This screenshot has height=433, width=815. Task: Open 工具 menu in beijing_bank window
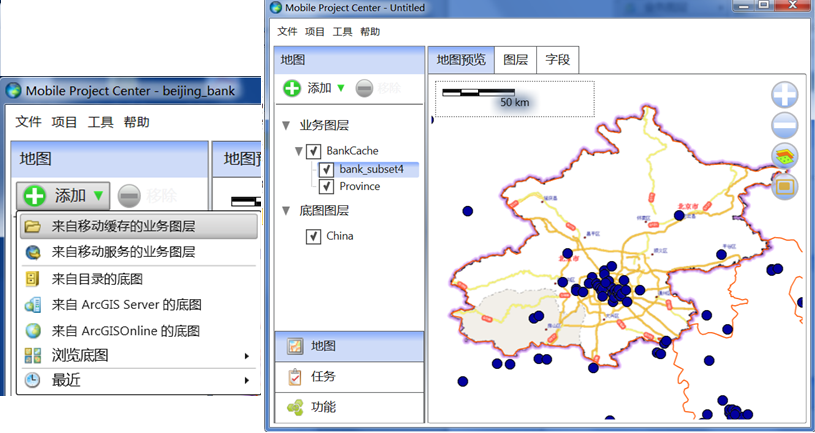pyautogui.click(x=100, y=122)
